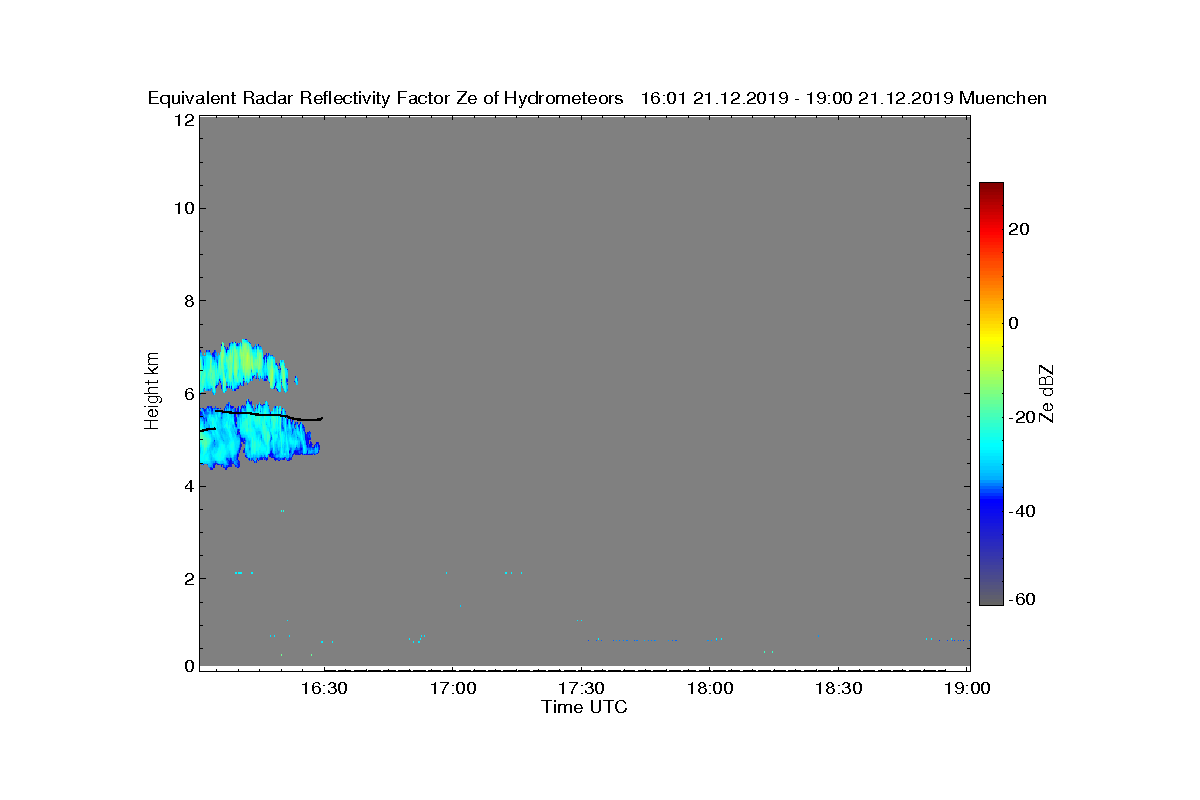Click the upper cloud layer near 6.5 km

pyautogui.click(x=243, y=367)
